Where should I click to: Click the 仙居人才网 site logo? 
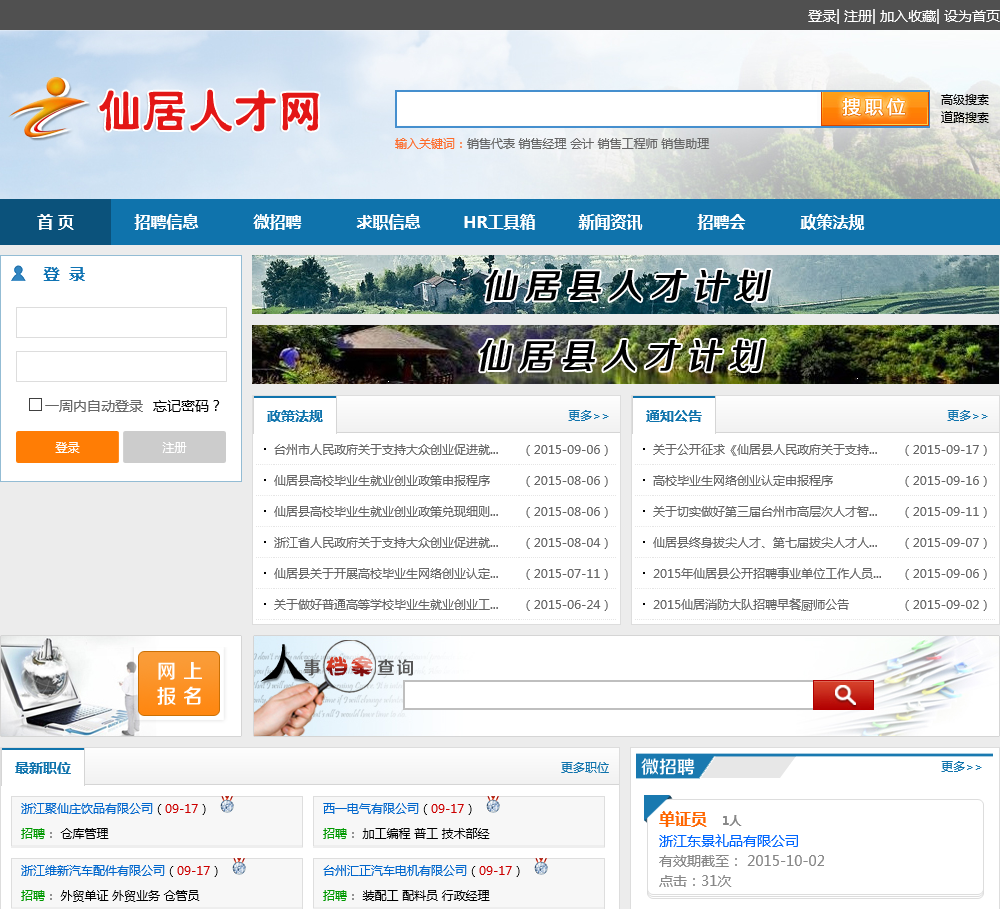tap(166, 109)
